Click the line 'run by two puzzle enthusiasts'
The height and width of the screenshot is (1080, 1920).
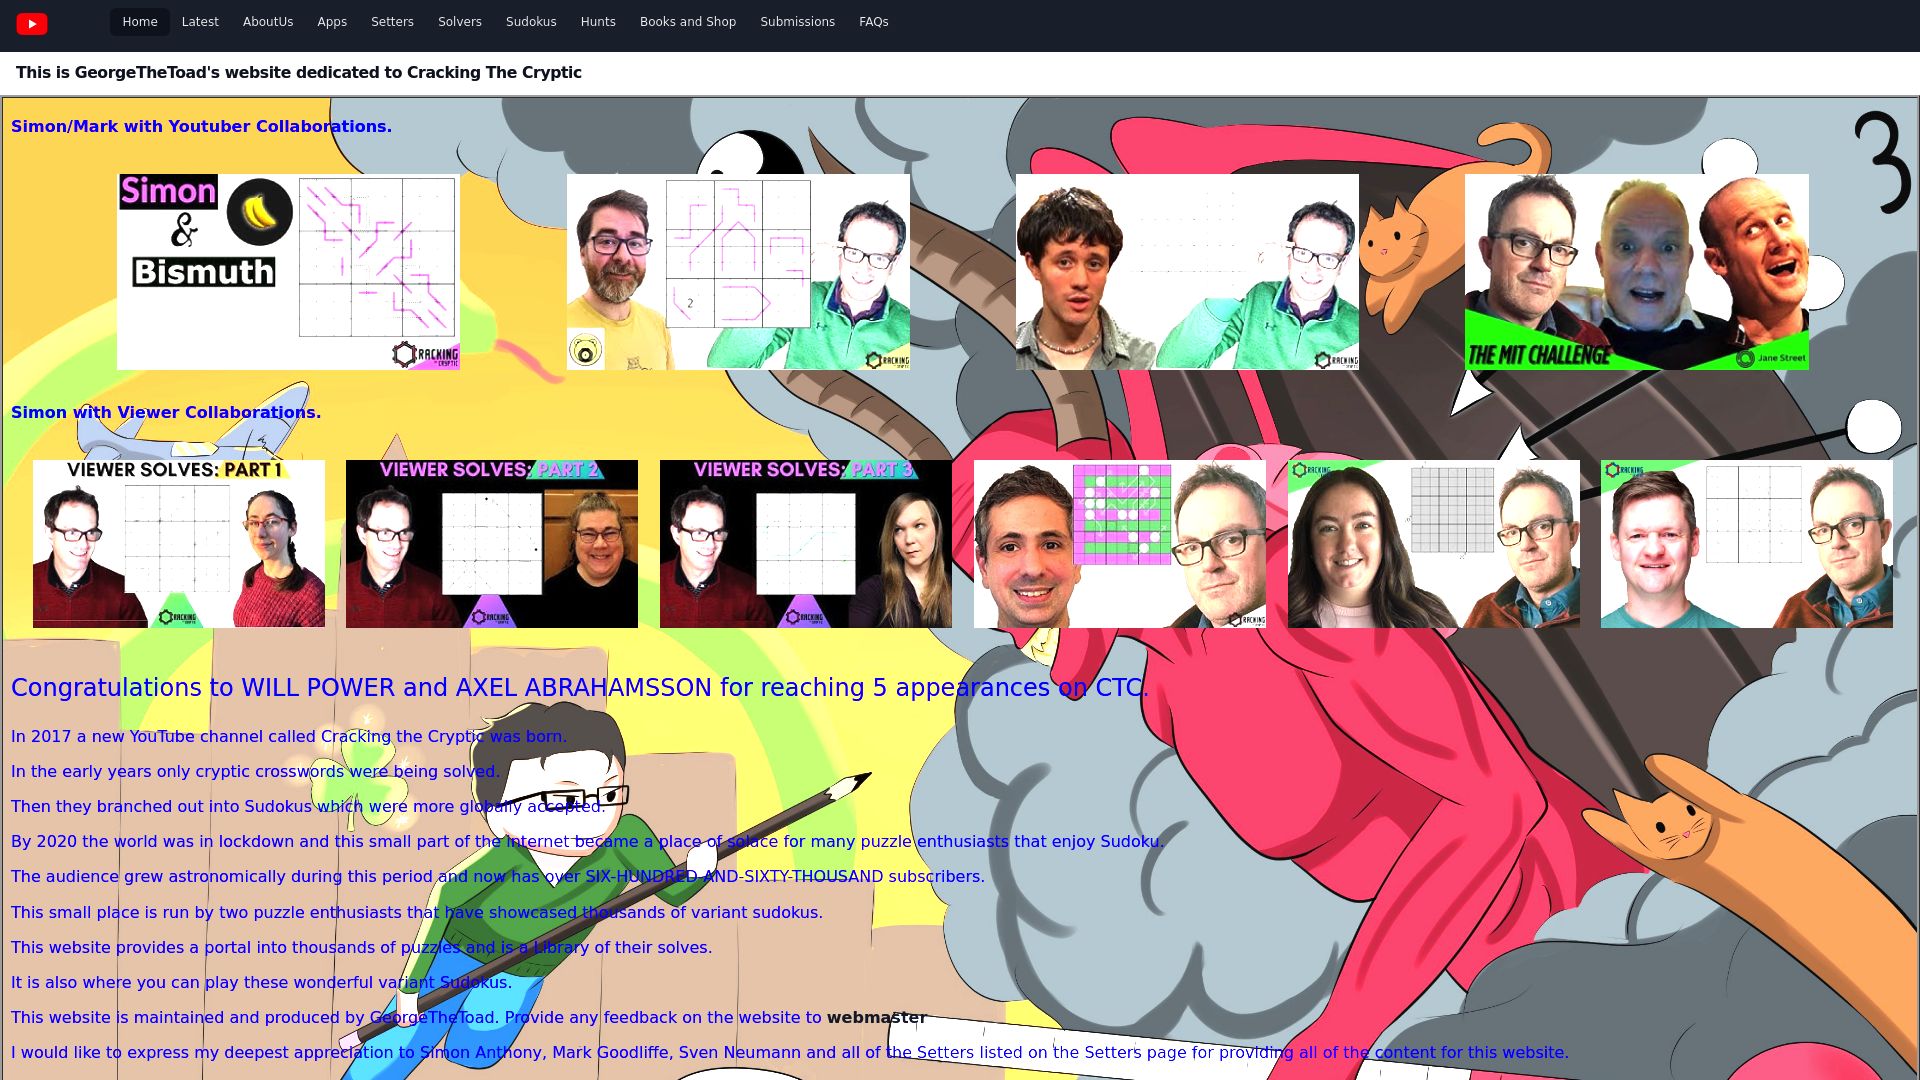coord(417,912)
